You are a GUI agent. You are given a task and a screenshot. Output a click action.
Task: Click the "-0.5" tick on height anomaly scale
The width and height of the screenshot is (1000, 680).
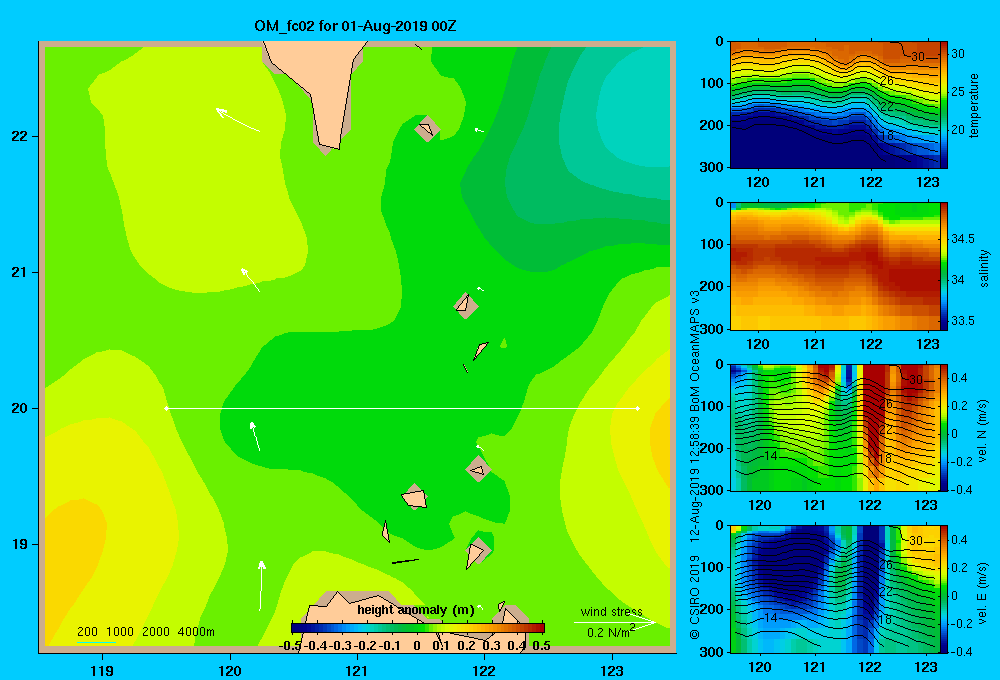click(x=290, y=646)
